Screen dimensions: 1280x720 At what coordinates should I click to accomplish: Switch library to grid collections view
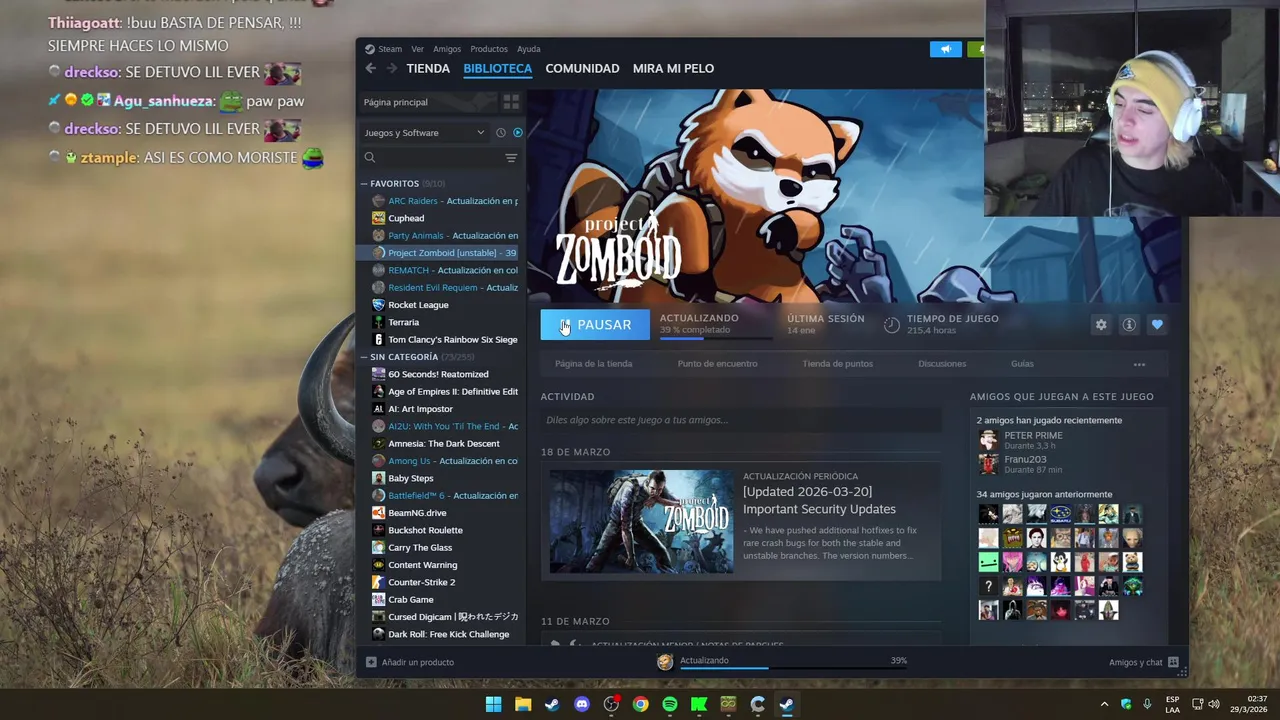[511, 102]
